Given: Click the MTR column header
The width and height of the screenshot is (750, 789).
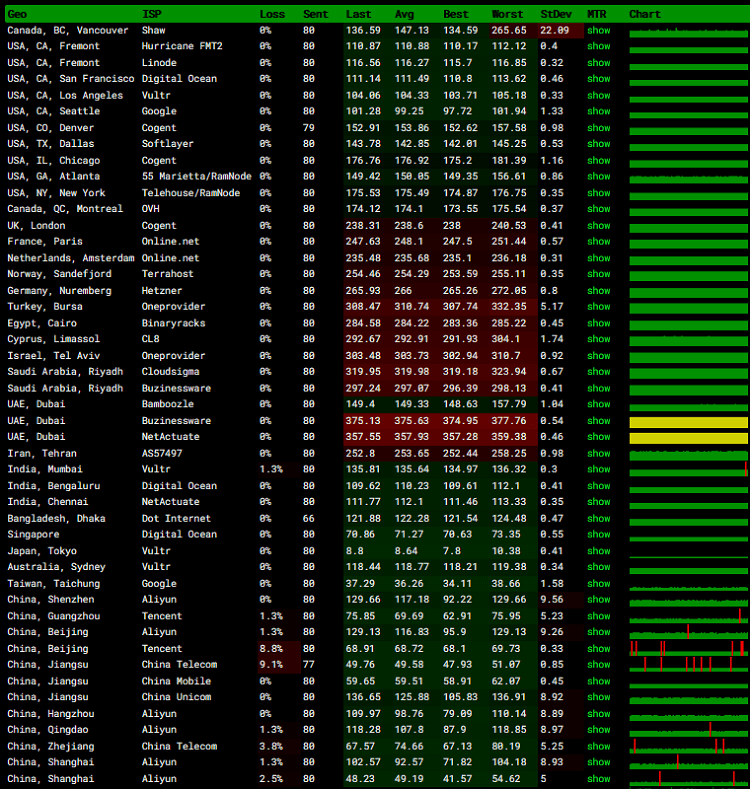Looking at the screenshot, I should [597, 14].
